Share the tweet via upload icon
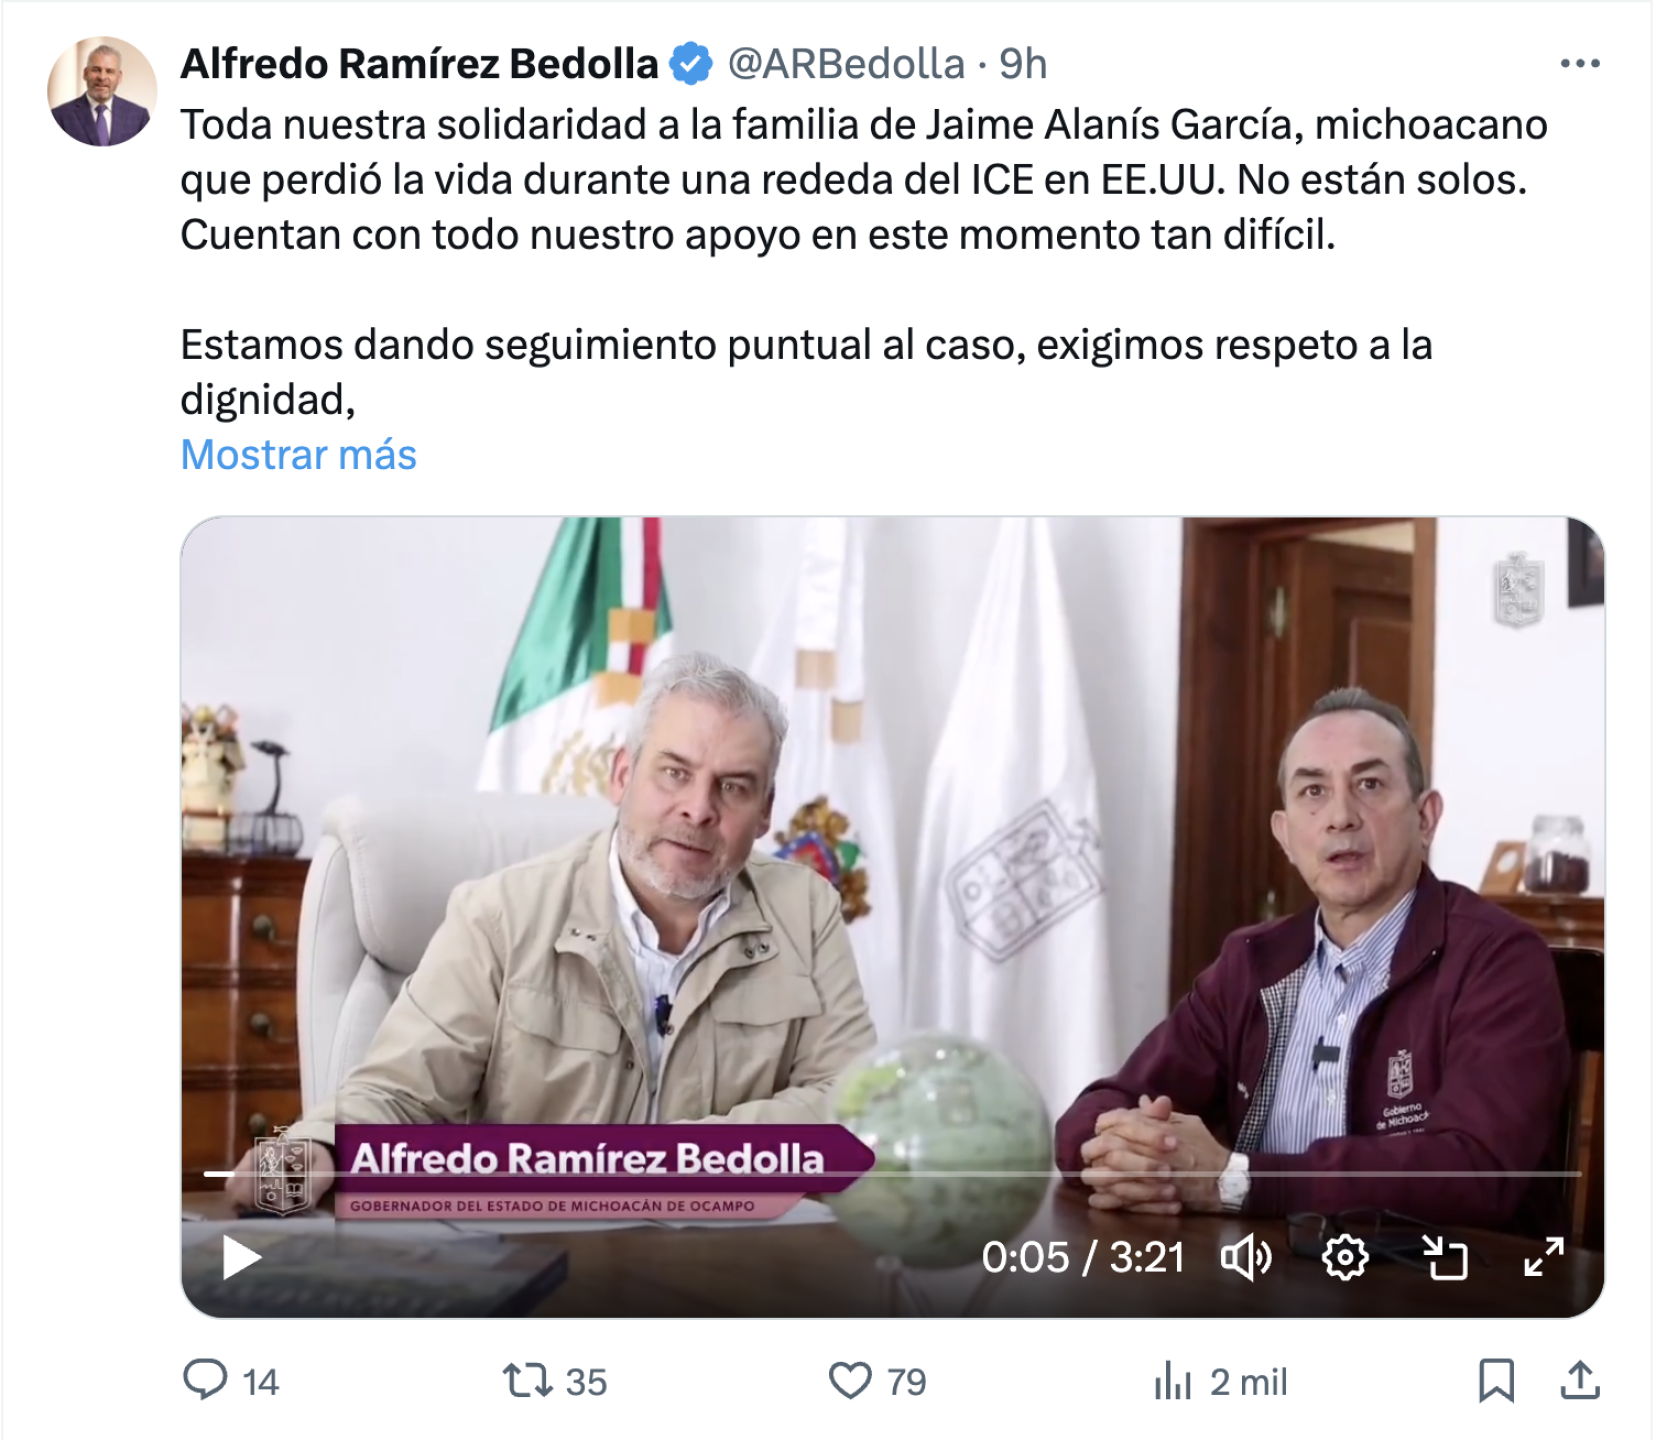The width and height of the screenshot is (1667, 1440). point(1580,1380)
